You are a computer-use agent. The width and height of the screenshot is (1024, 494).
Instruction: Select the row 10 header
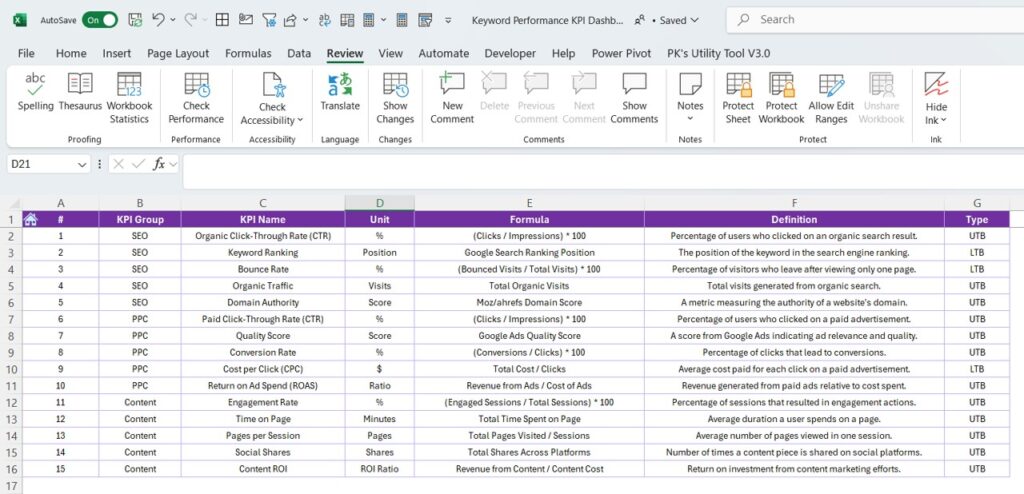(10, 369)
